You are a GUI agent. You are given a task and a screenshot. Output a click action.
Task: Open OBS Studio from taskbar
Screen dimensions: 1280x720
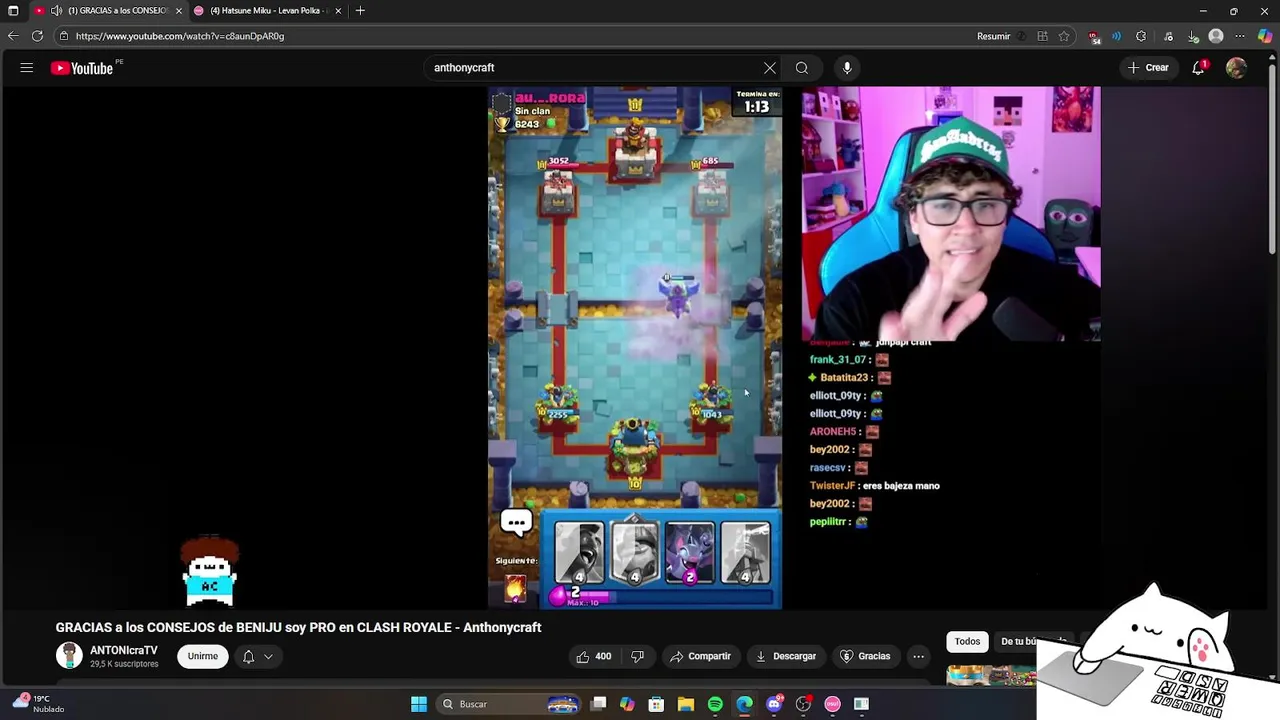pos(803,704)
